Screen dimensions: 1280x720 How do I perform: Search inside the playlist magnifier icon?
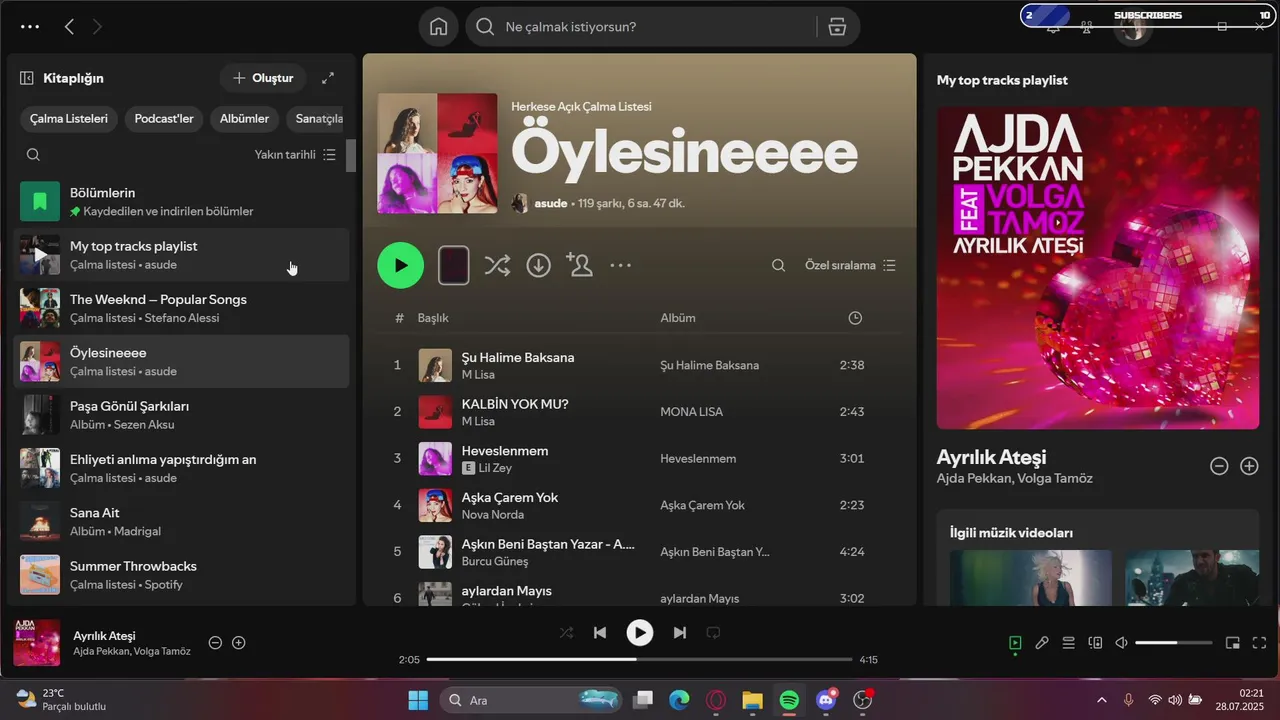[x=778, y=265]
